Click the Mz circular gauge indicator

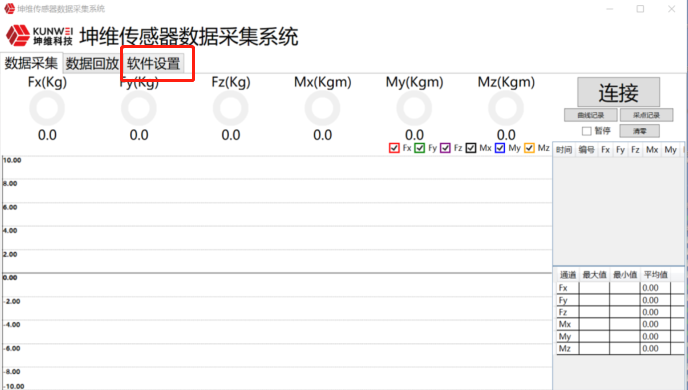click(506, 108)
